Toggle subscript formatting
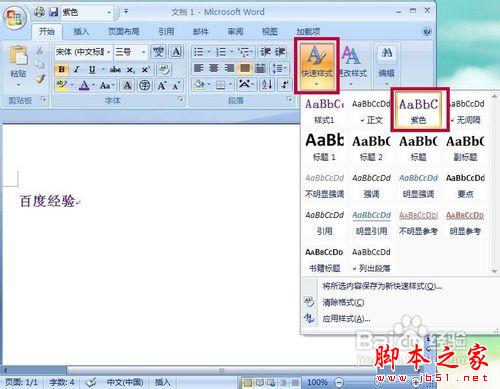Screen dimensions: 500x389 coord(130,70)
